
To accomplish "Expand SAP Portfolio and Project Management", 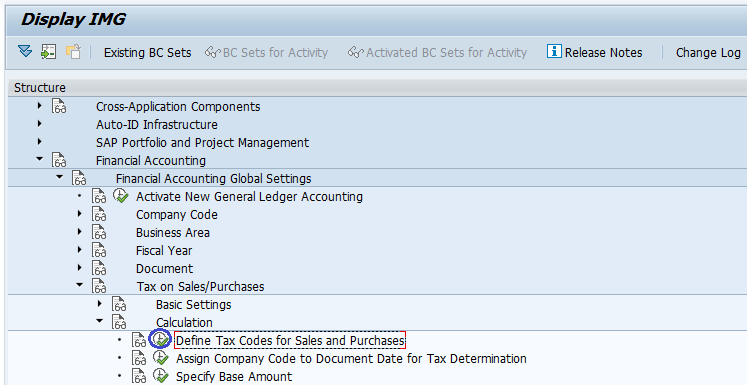I will point(40,142).
